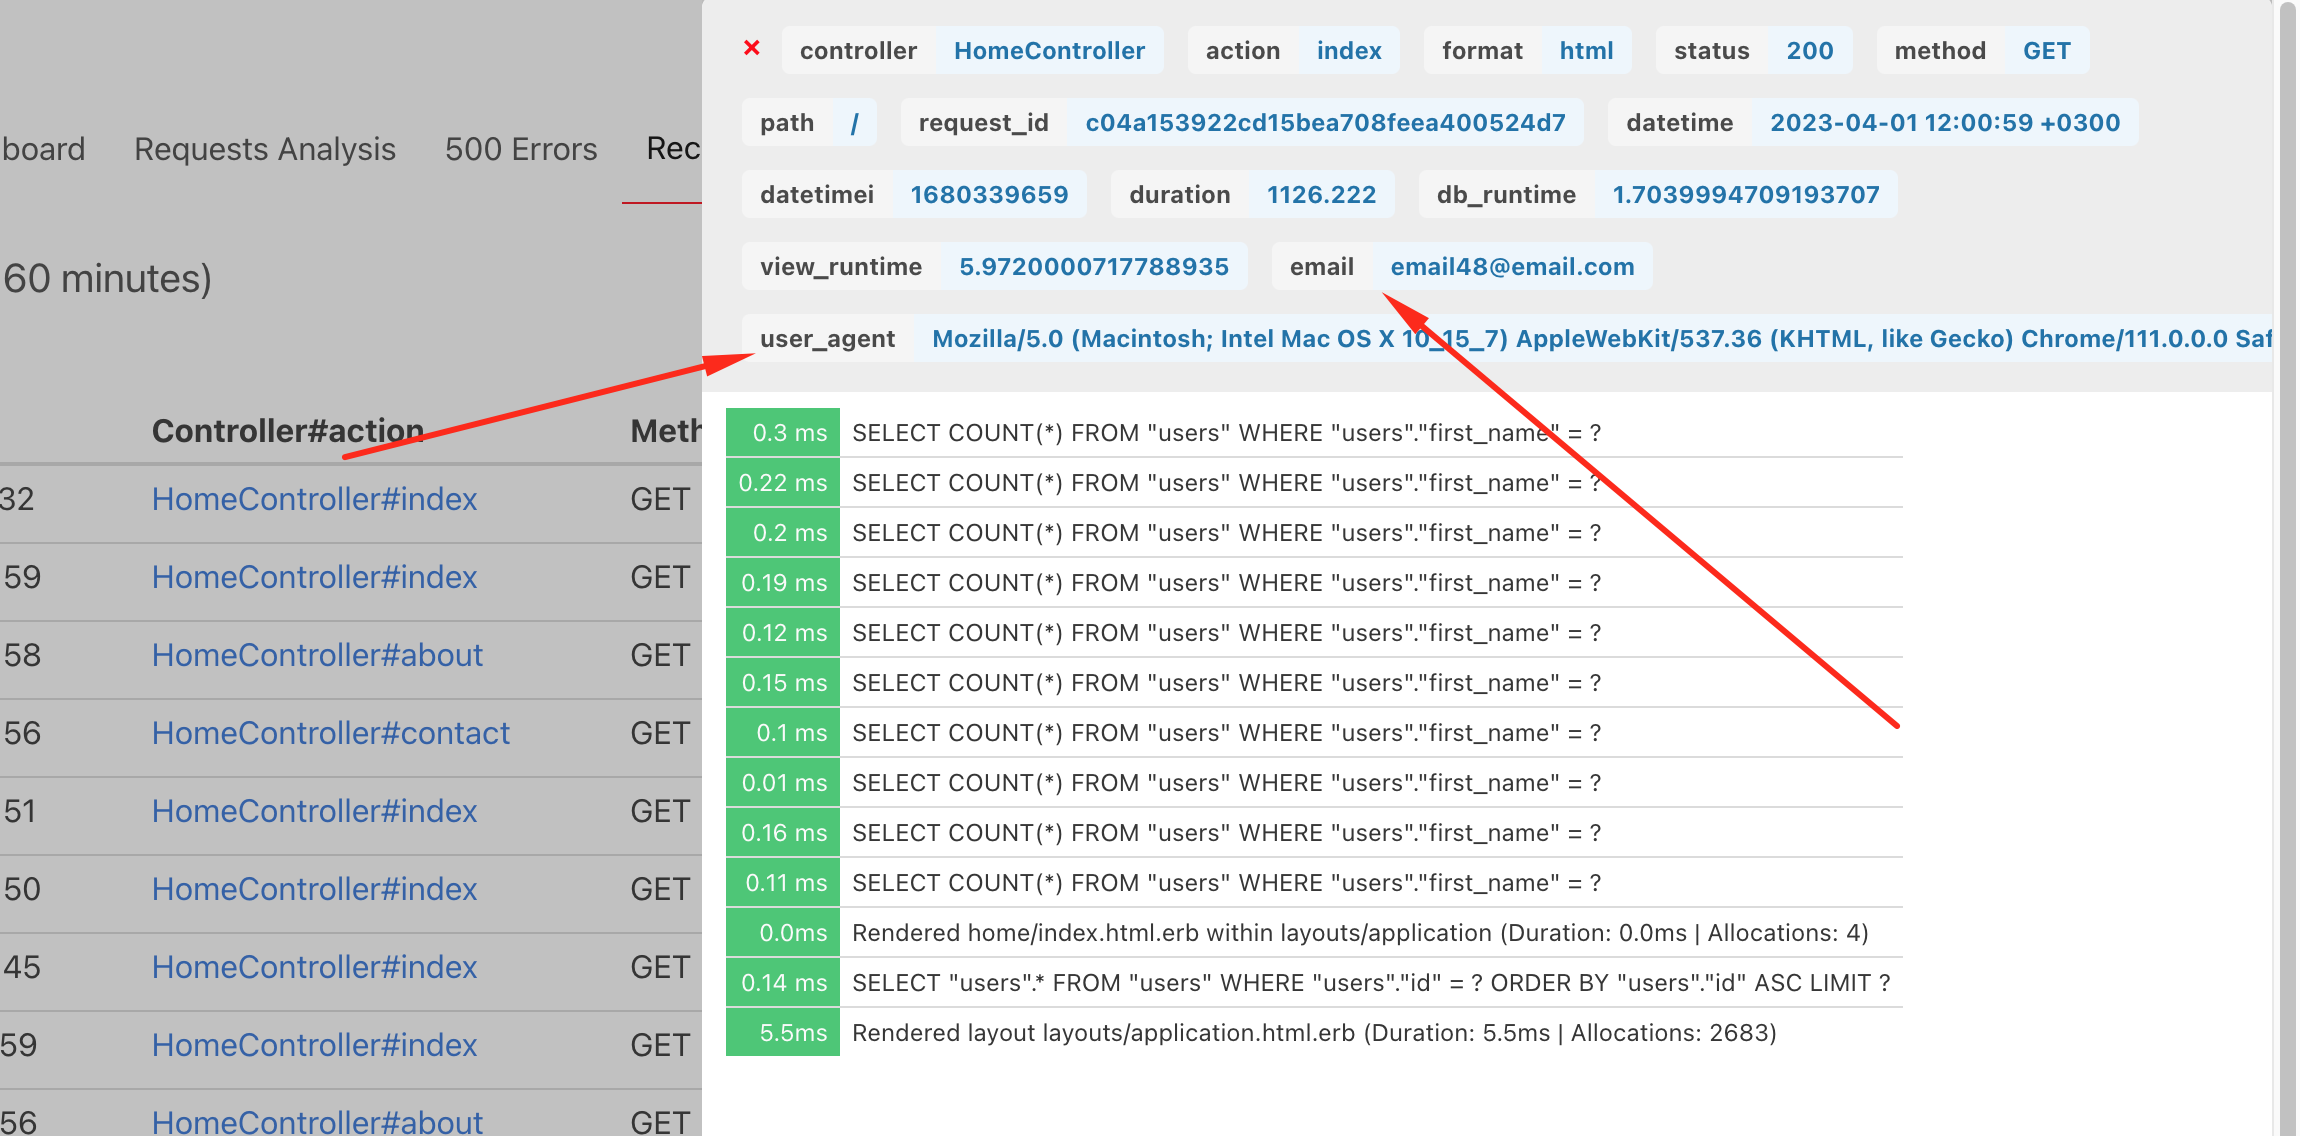Click the HomeController#contact link

330,733
